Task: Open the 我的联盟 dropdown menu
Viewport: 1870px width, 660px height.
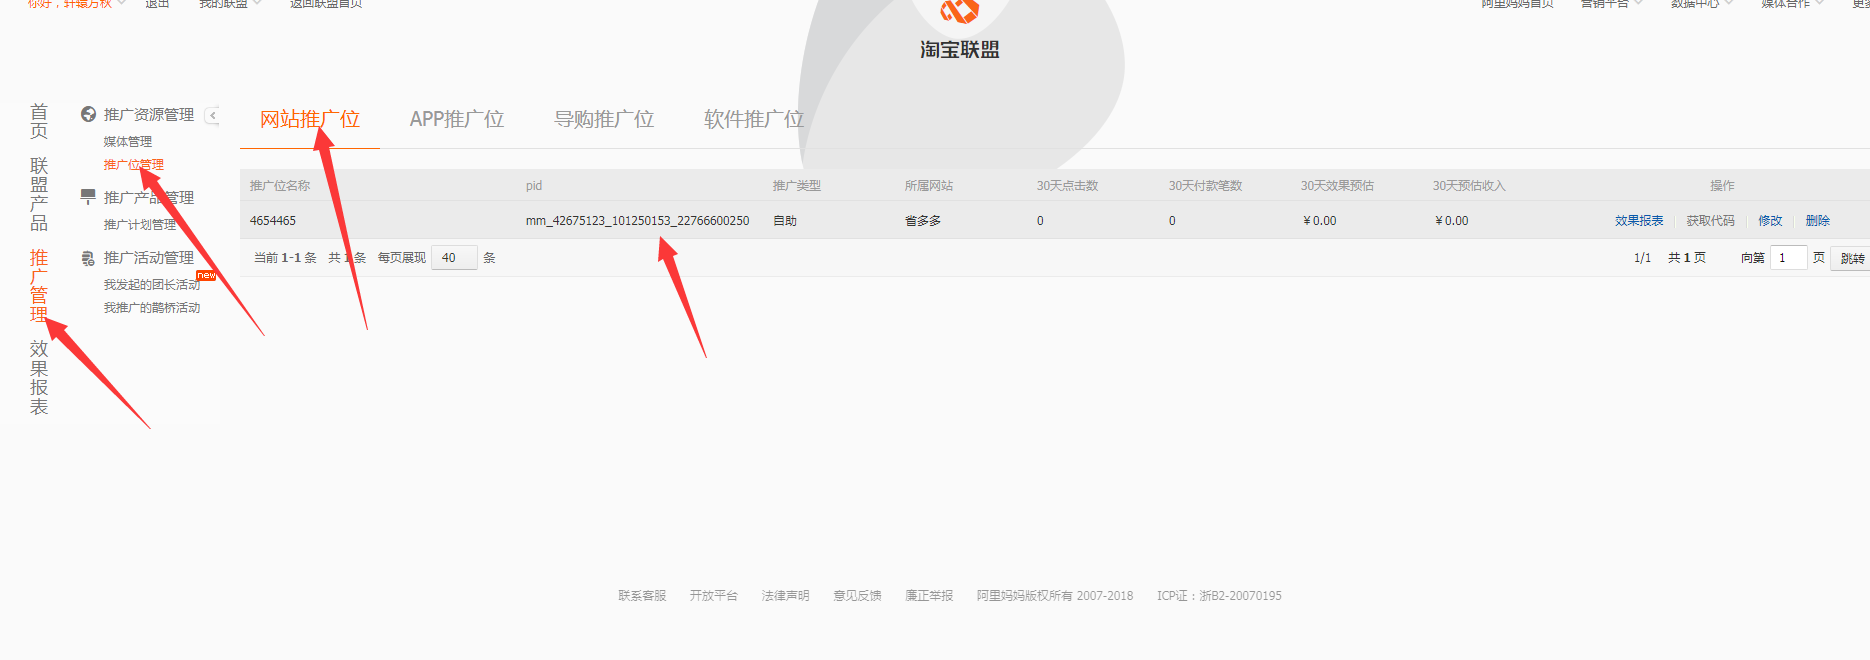Action: click(x=229, y=4)
